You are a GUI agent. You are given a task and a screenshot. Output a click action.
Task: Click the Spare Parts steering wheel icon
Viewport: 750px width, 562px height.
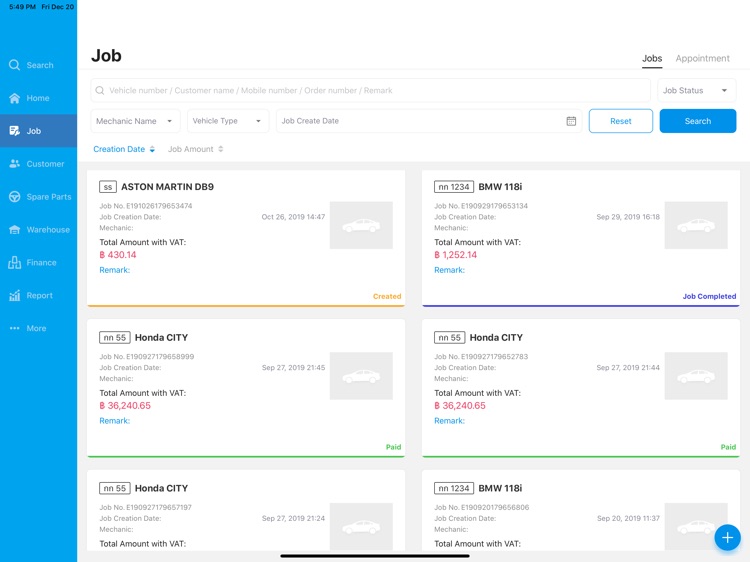14,197
